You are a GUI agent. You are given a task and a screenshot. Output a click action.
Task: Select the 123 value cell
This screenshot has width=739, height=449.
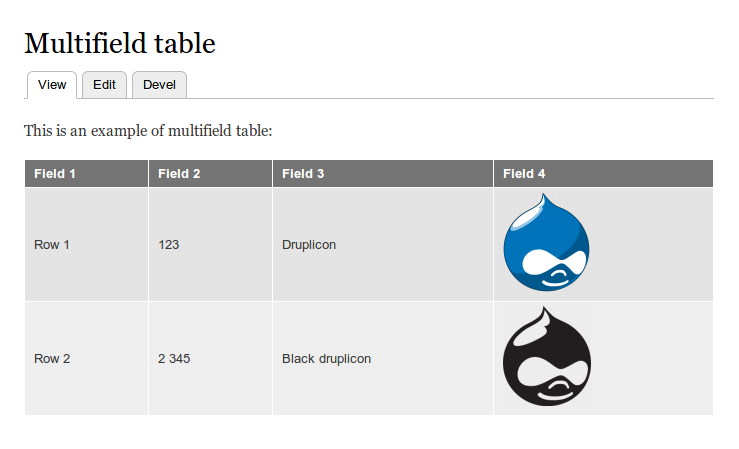(x=211, y=245)
